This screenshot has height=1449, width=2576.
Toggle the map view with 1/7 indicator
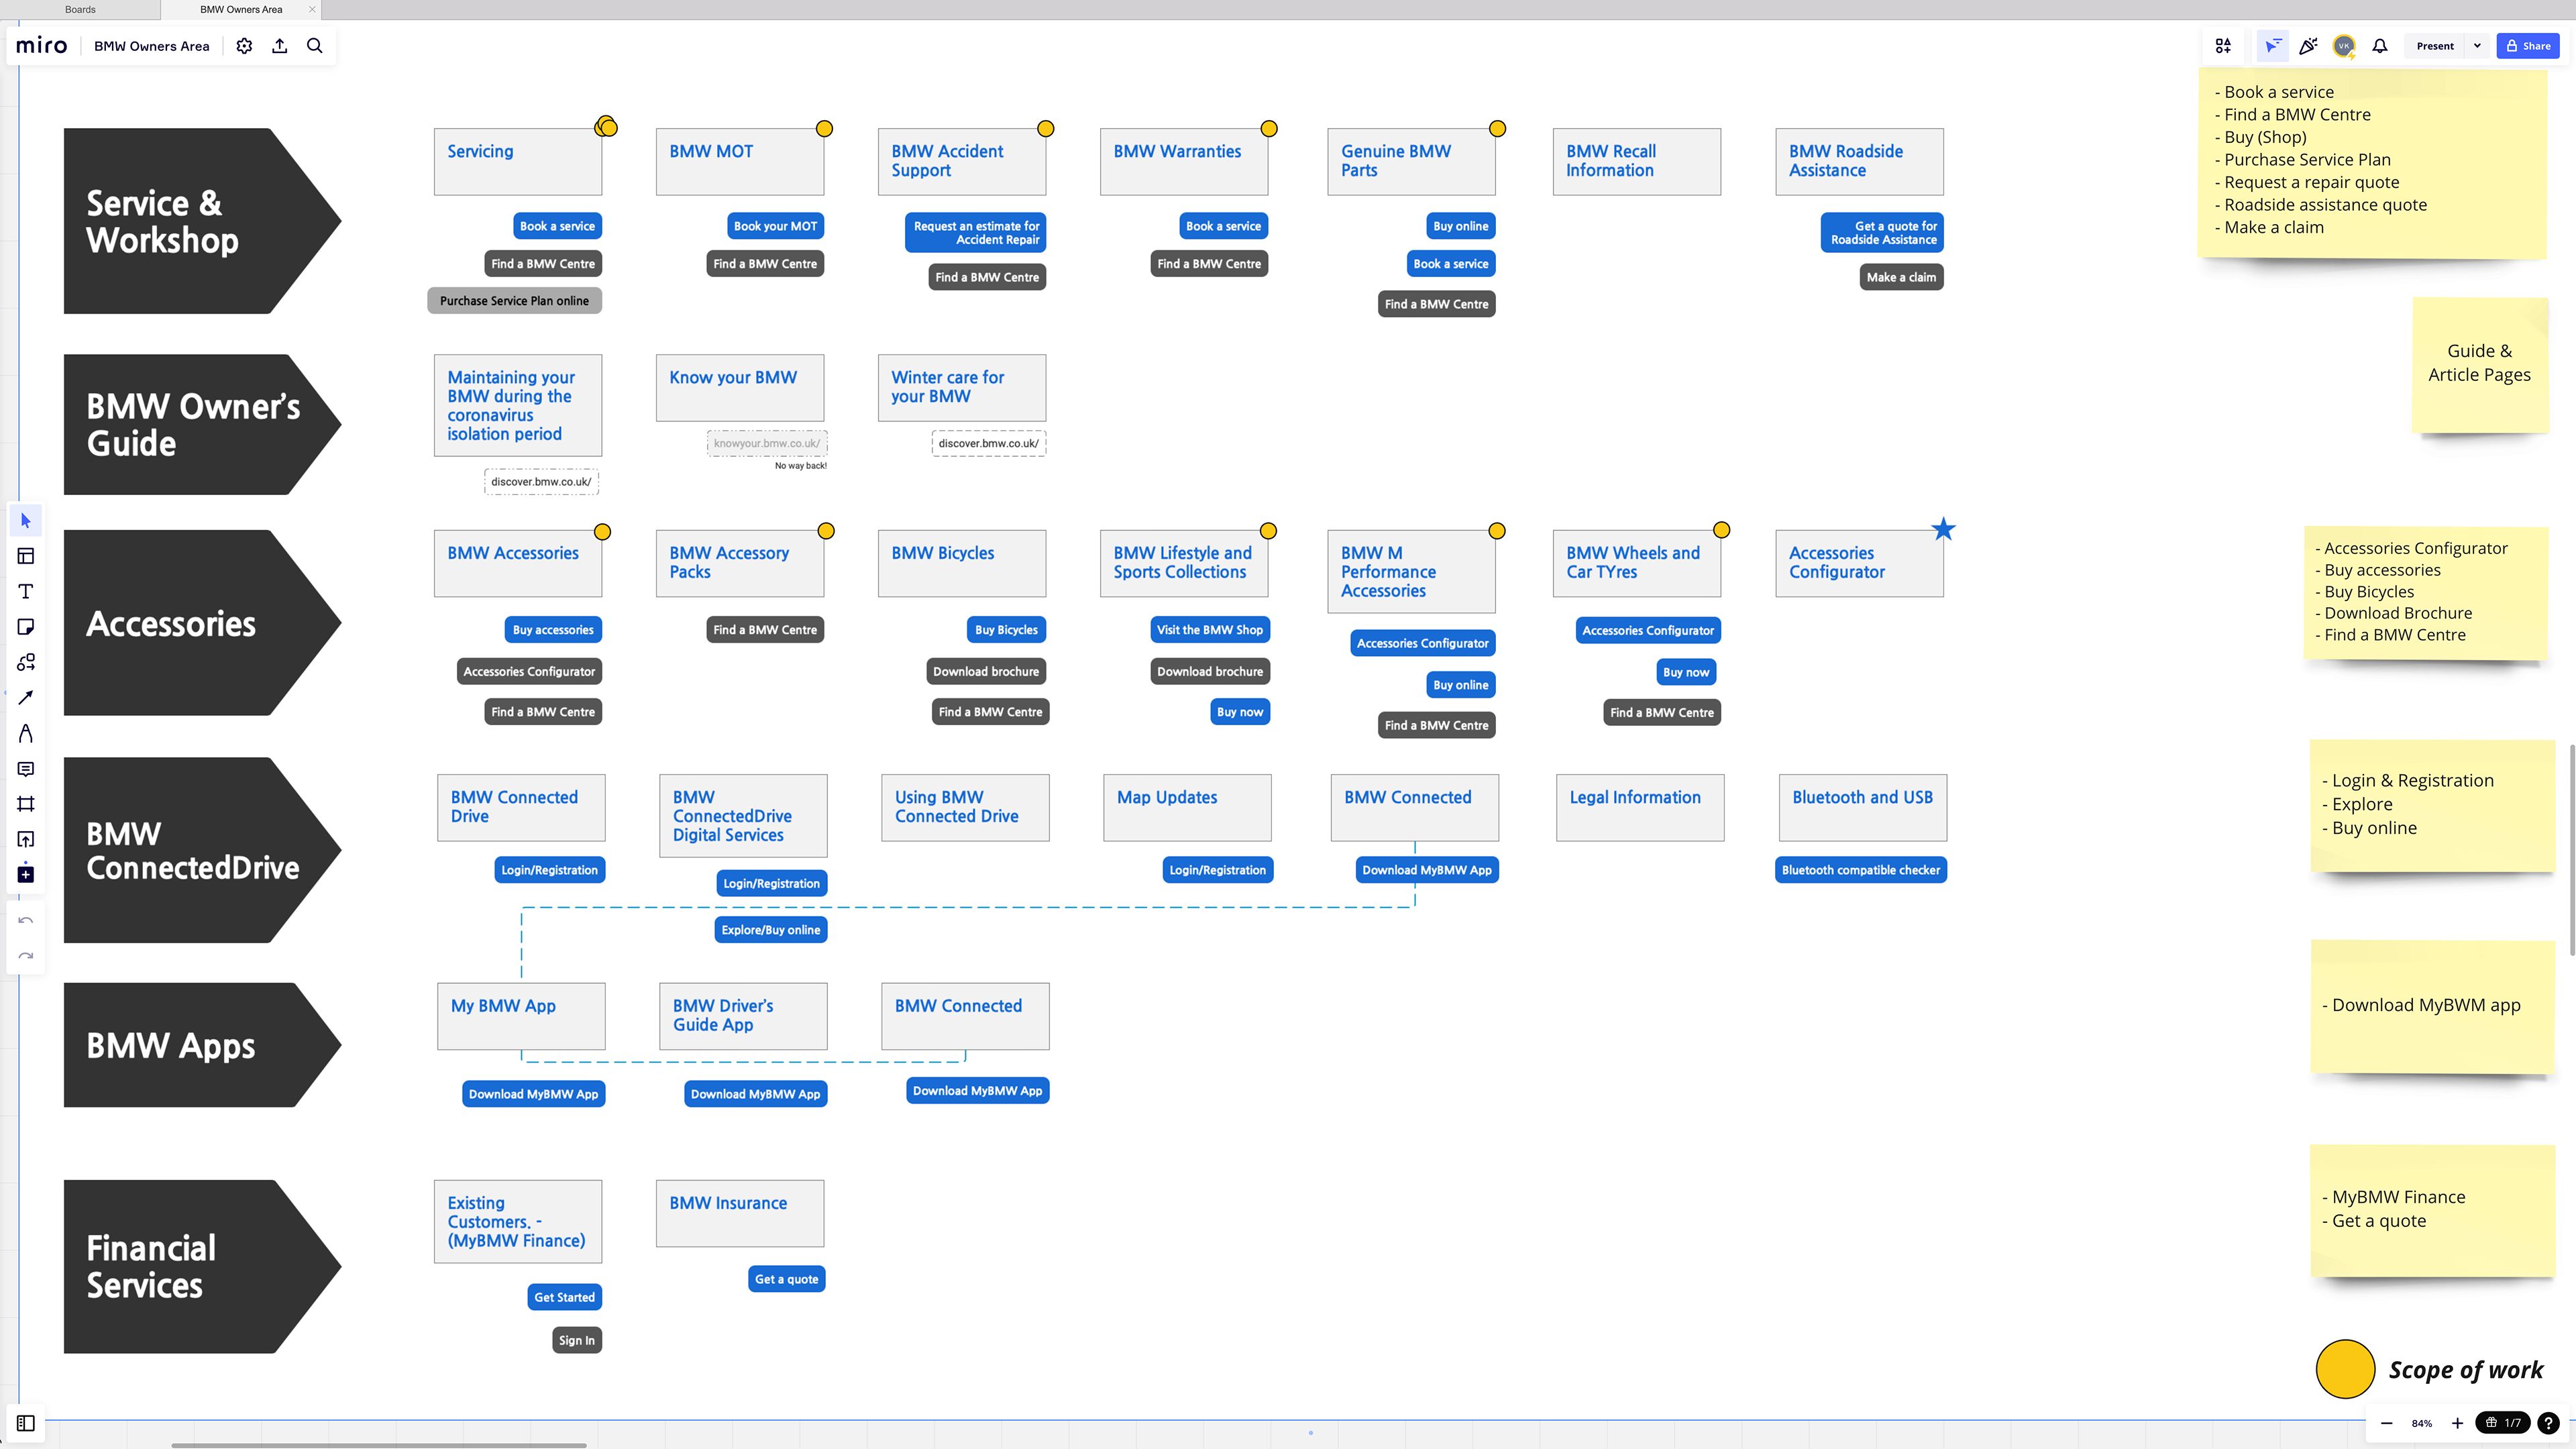coord(2503,1423)
